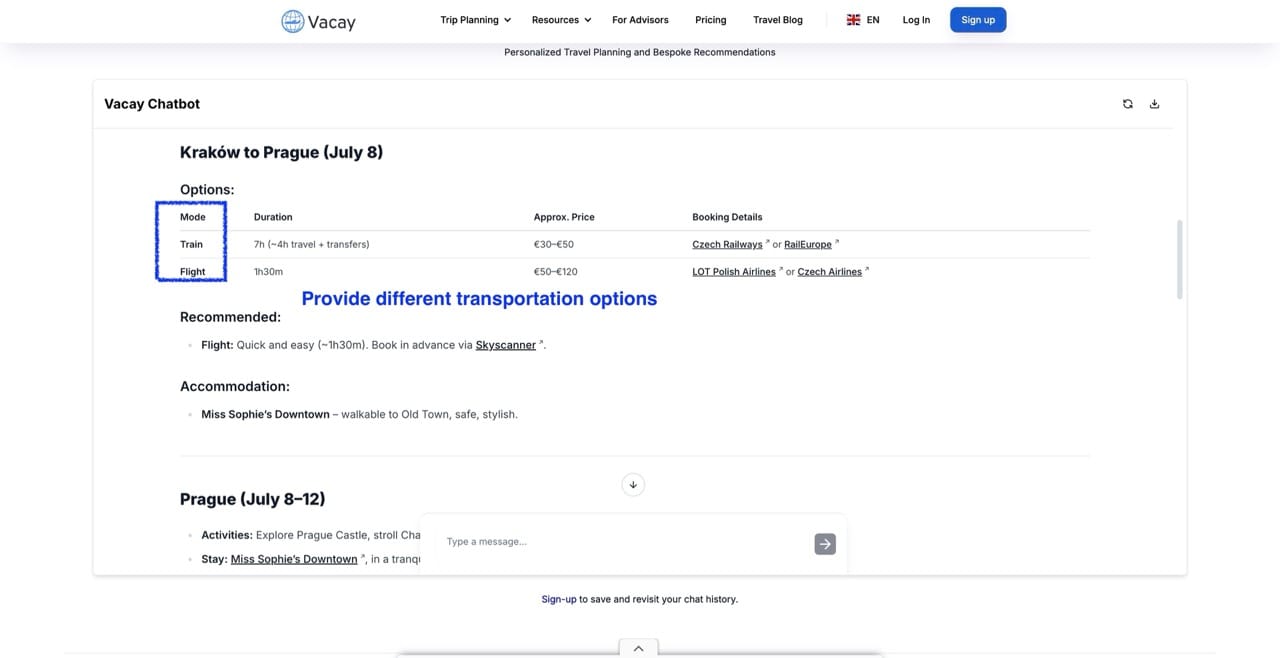Open the Travel Blog menu item

click(x=777, y=19)
